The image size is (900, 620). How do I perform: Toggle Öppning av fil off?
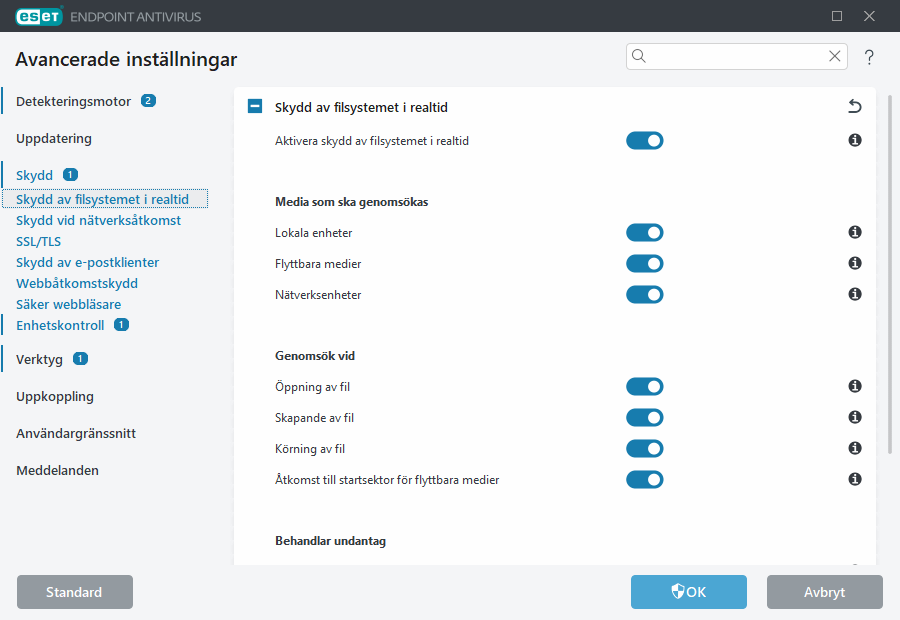click(x=645, y=386)
